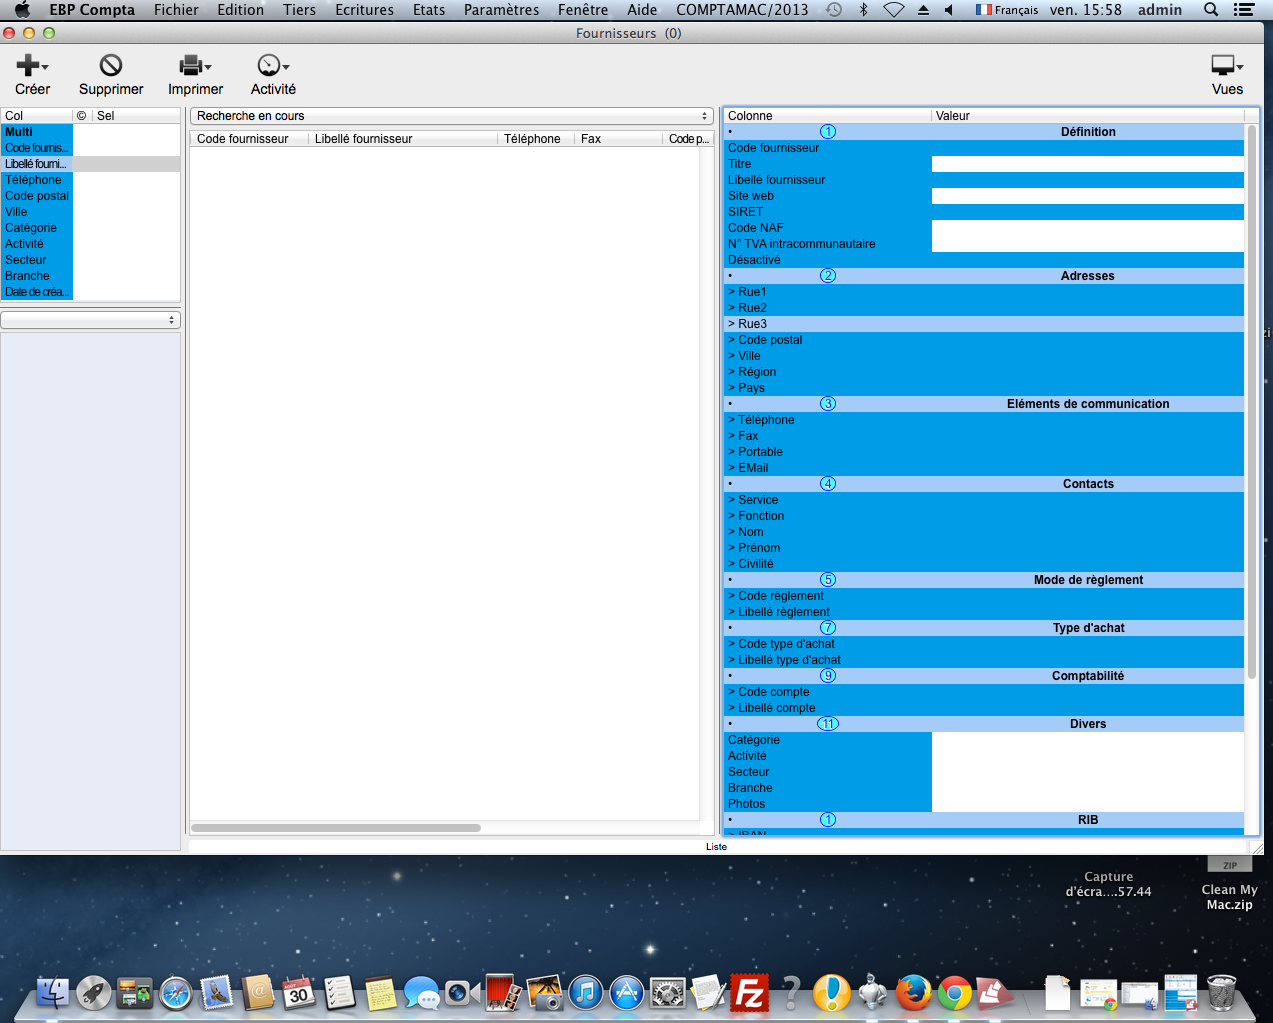Open Spotlight search magnifier
The height and width of the screenshot is (1023, 1273).
1211,9
